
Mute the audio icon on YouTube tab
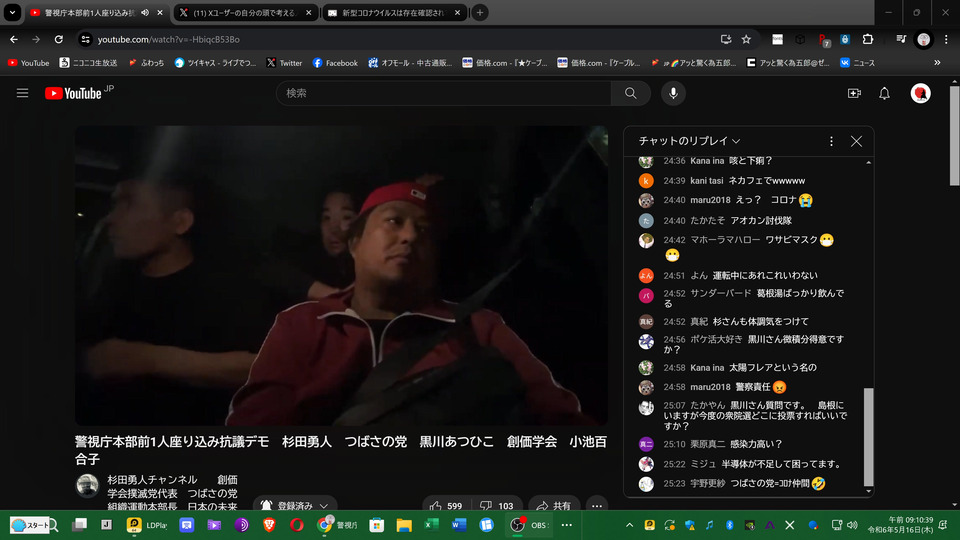point(145,12)
